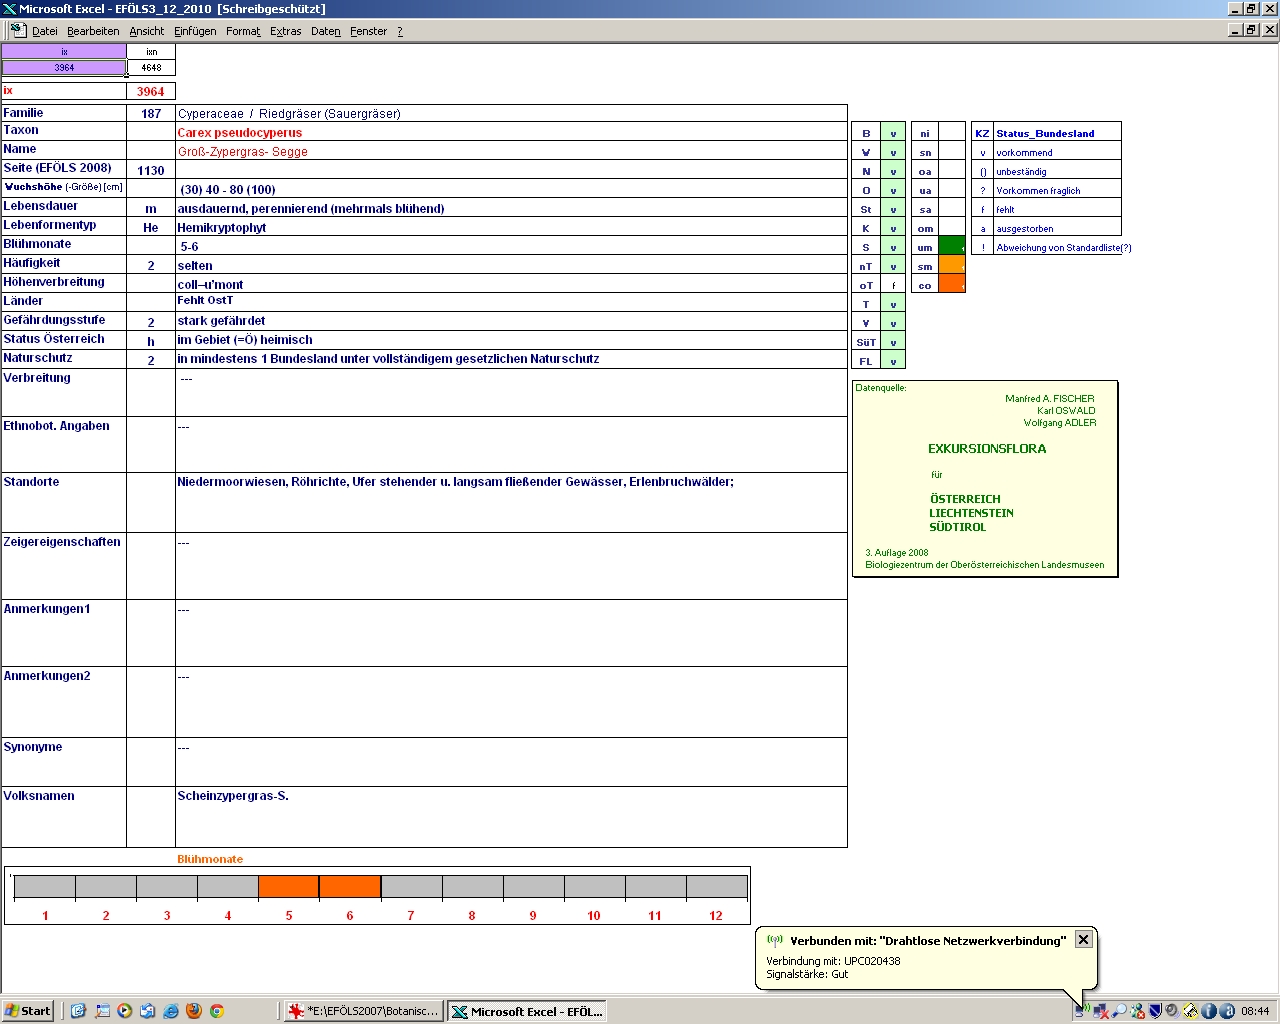Image resolution: width=1280 pixels, height=1024 pixels.
Task: Select the Gefährdungsstufe value stark gefährdet
Action: [221, 321]
